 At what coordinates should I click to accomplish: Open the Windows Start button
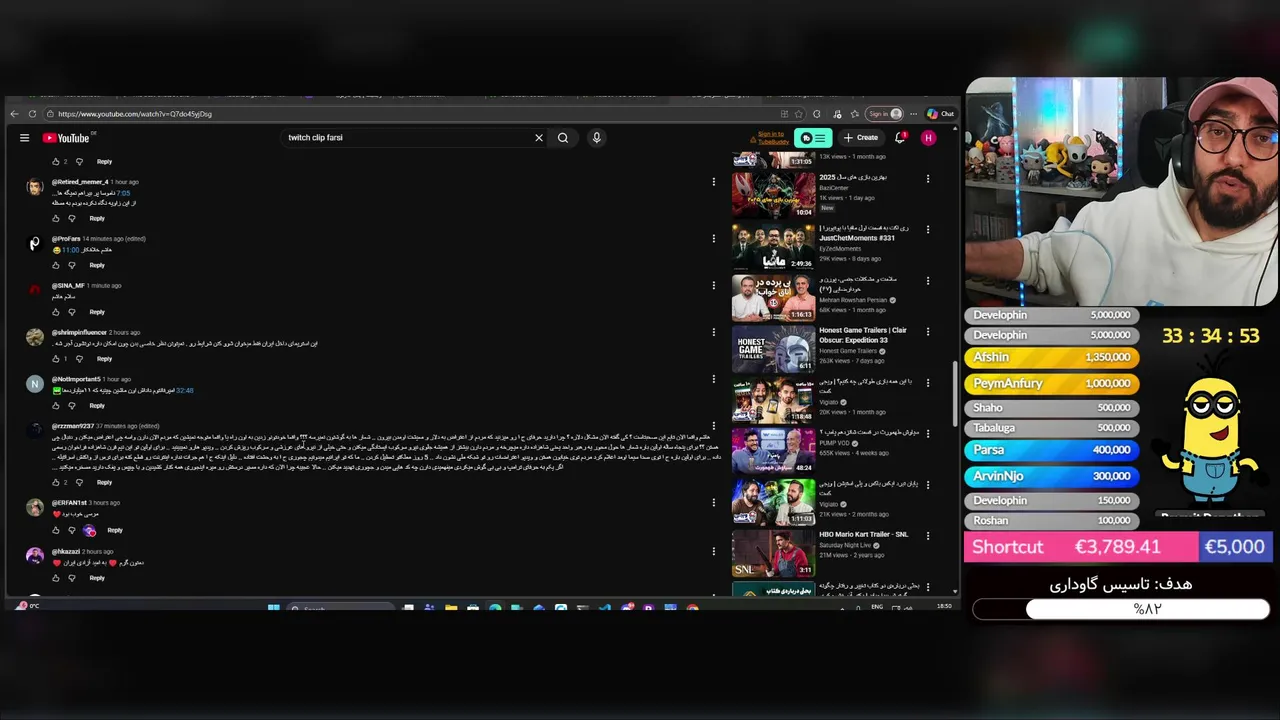tap(273, 607)
